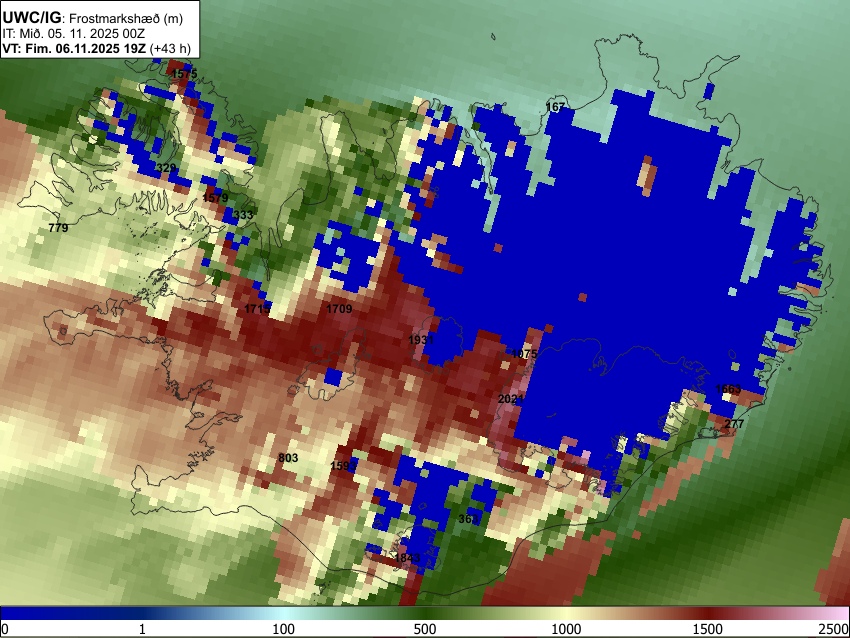Click the map value 1931
Image resolution: width=850 pixels, height=638 pixels.
421,340
